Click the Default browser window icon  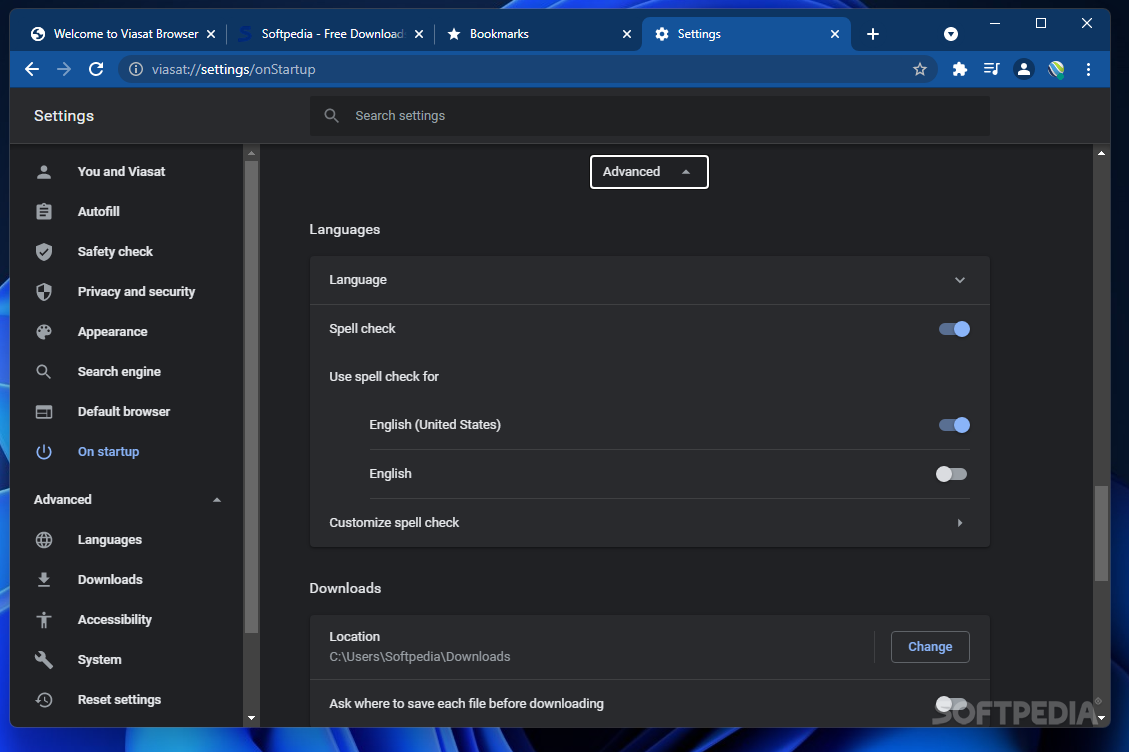tap(44, 411)
